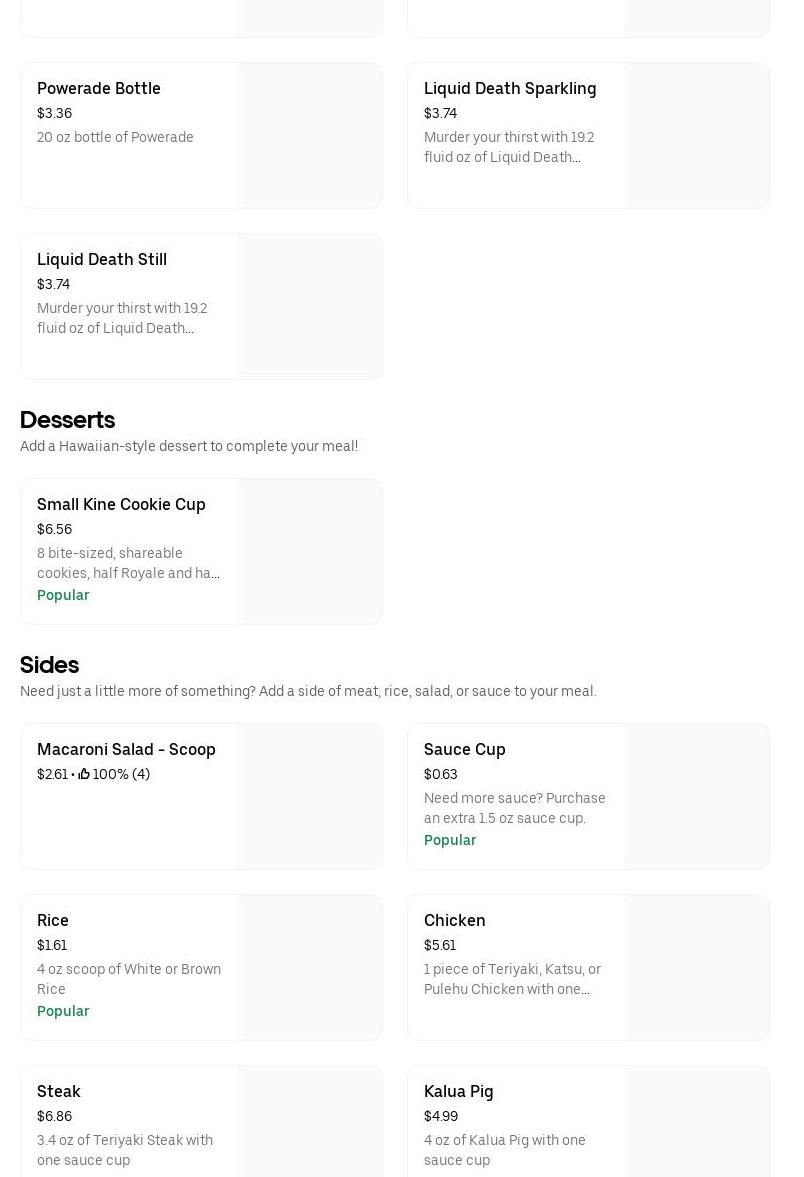Viewport: 804px width, 1177px height.
Task: Select the Liquid Death Sparkling title
Action: pos(510,89)
